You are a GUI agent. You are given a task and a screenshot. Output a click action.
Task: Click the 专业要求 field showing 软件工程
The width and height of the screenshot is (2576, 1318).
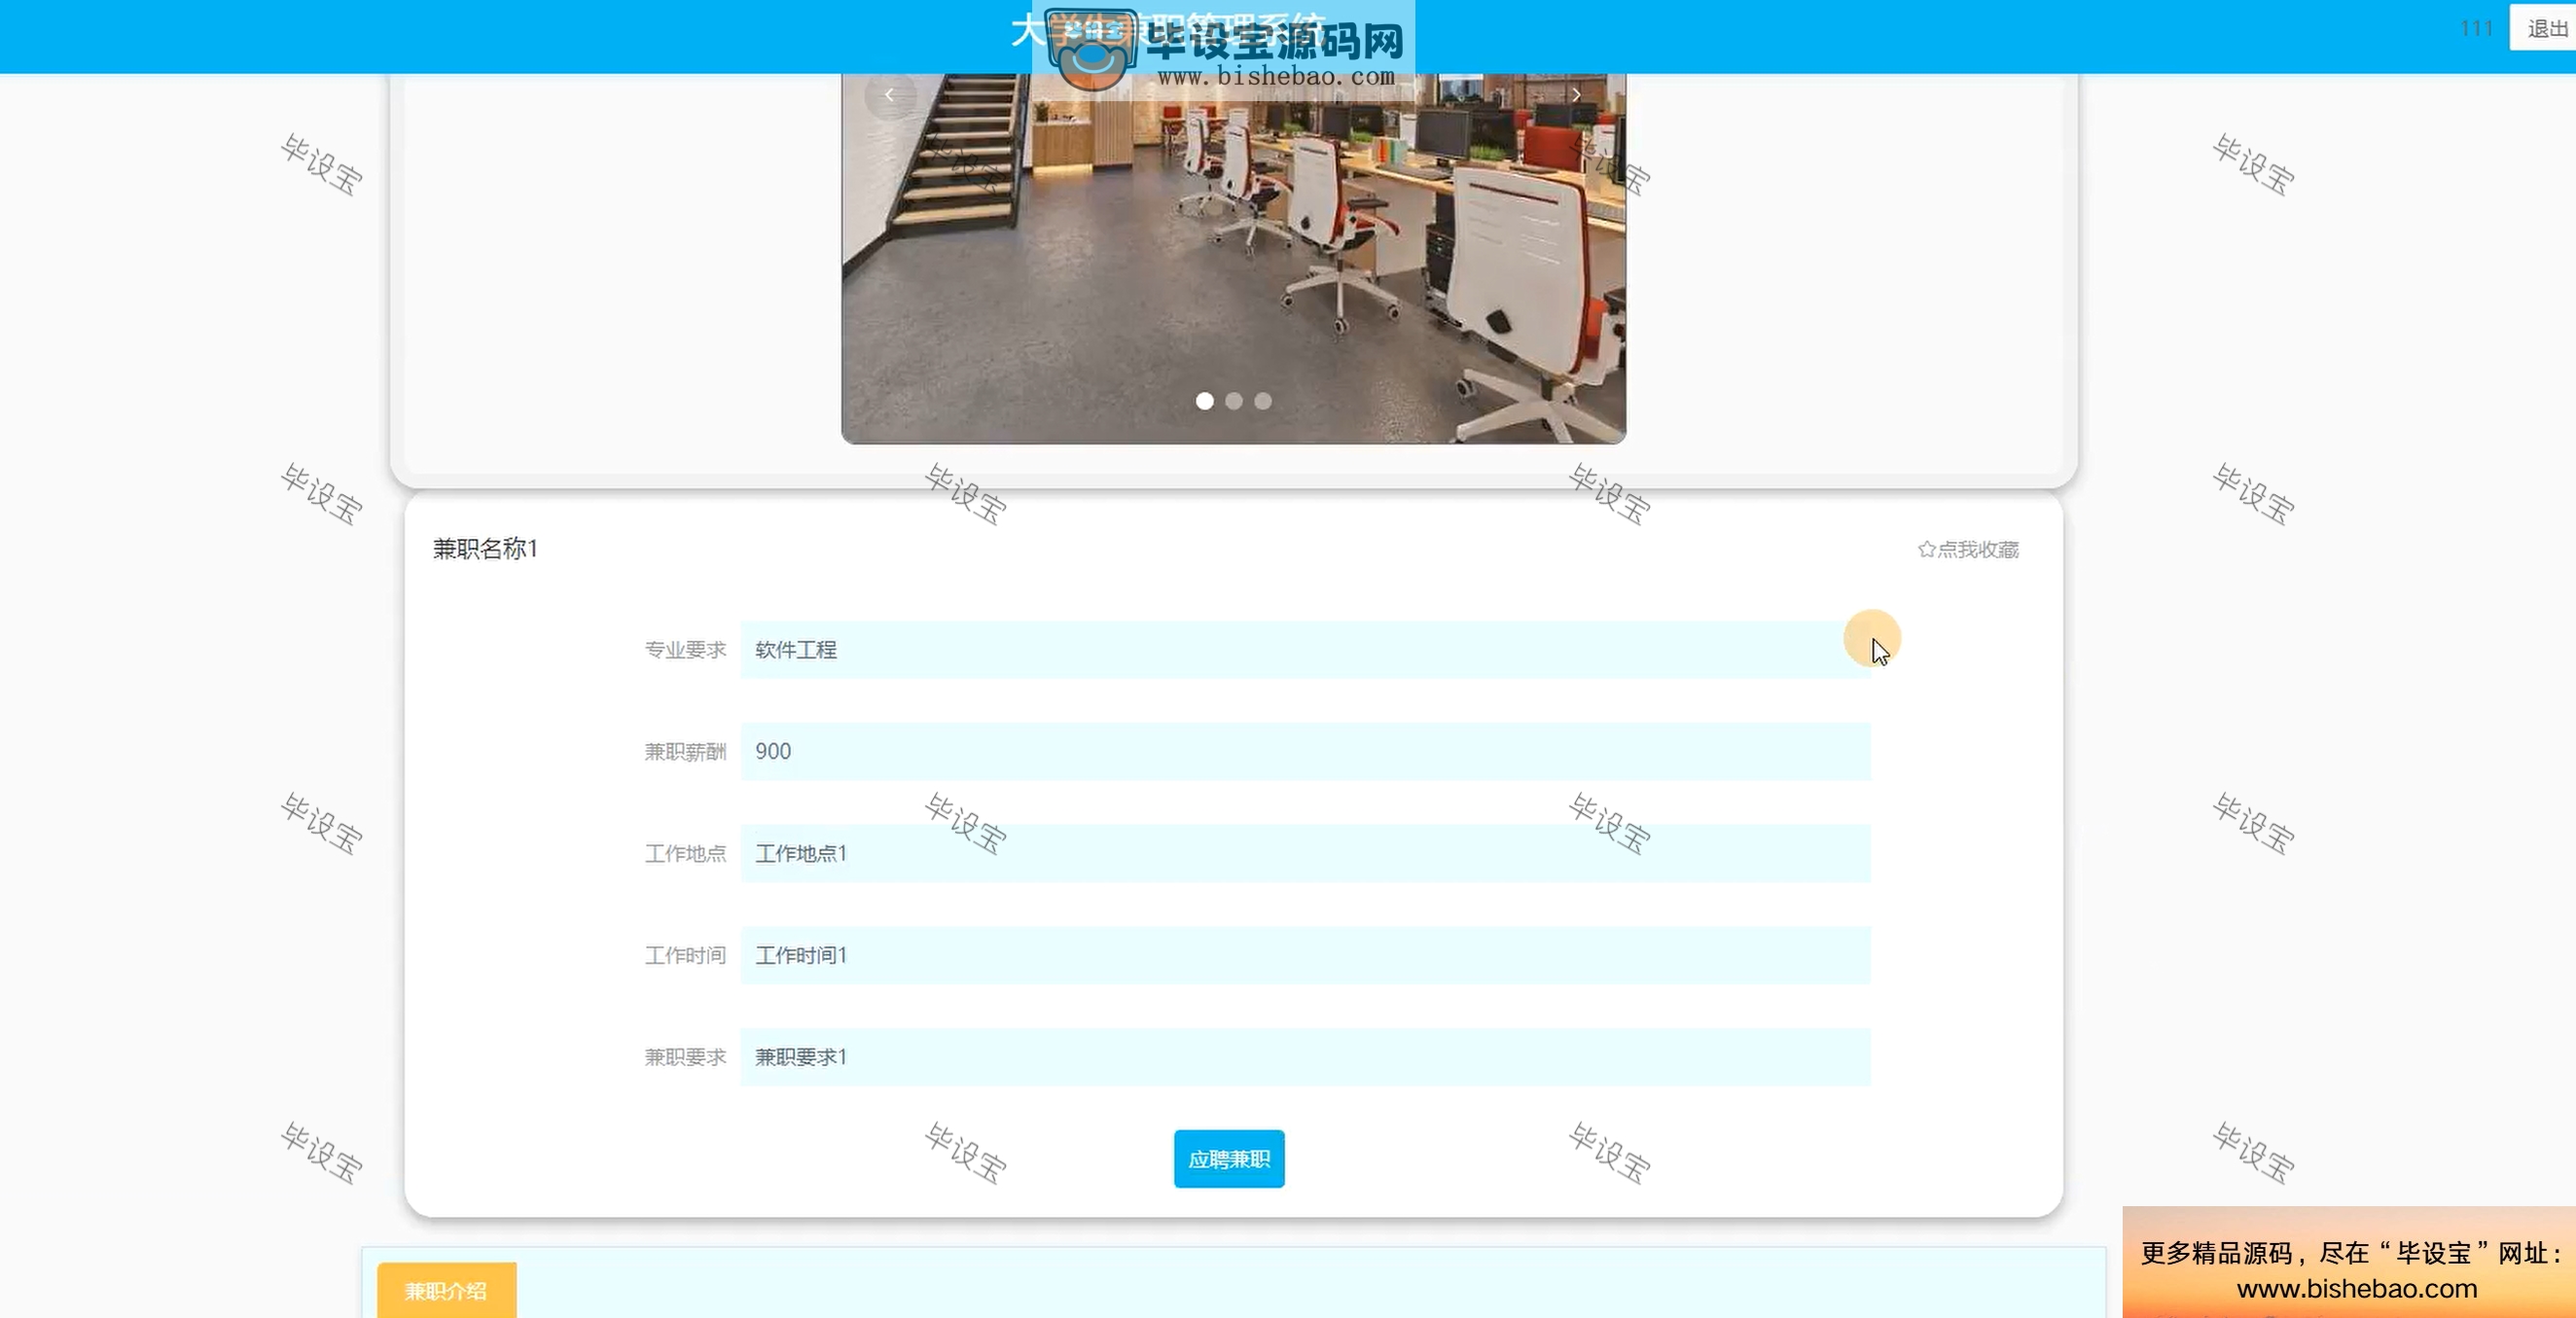(x=1305, y=650)
